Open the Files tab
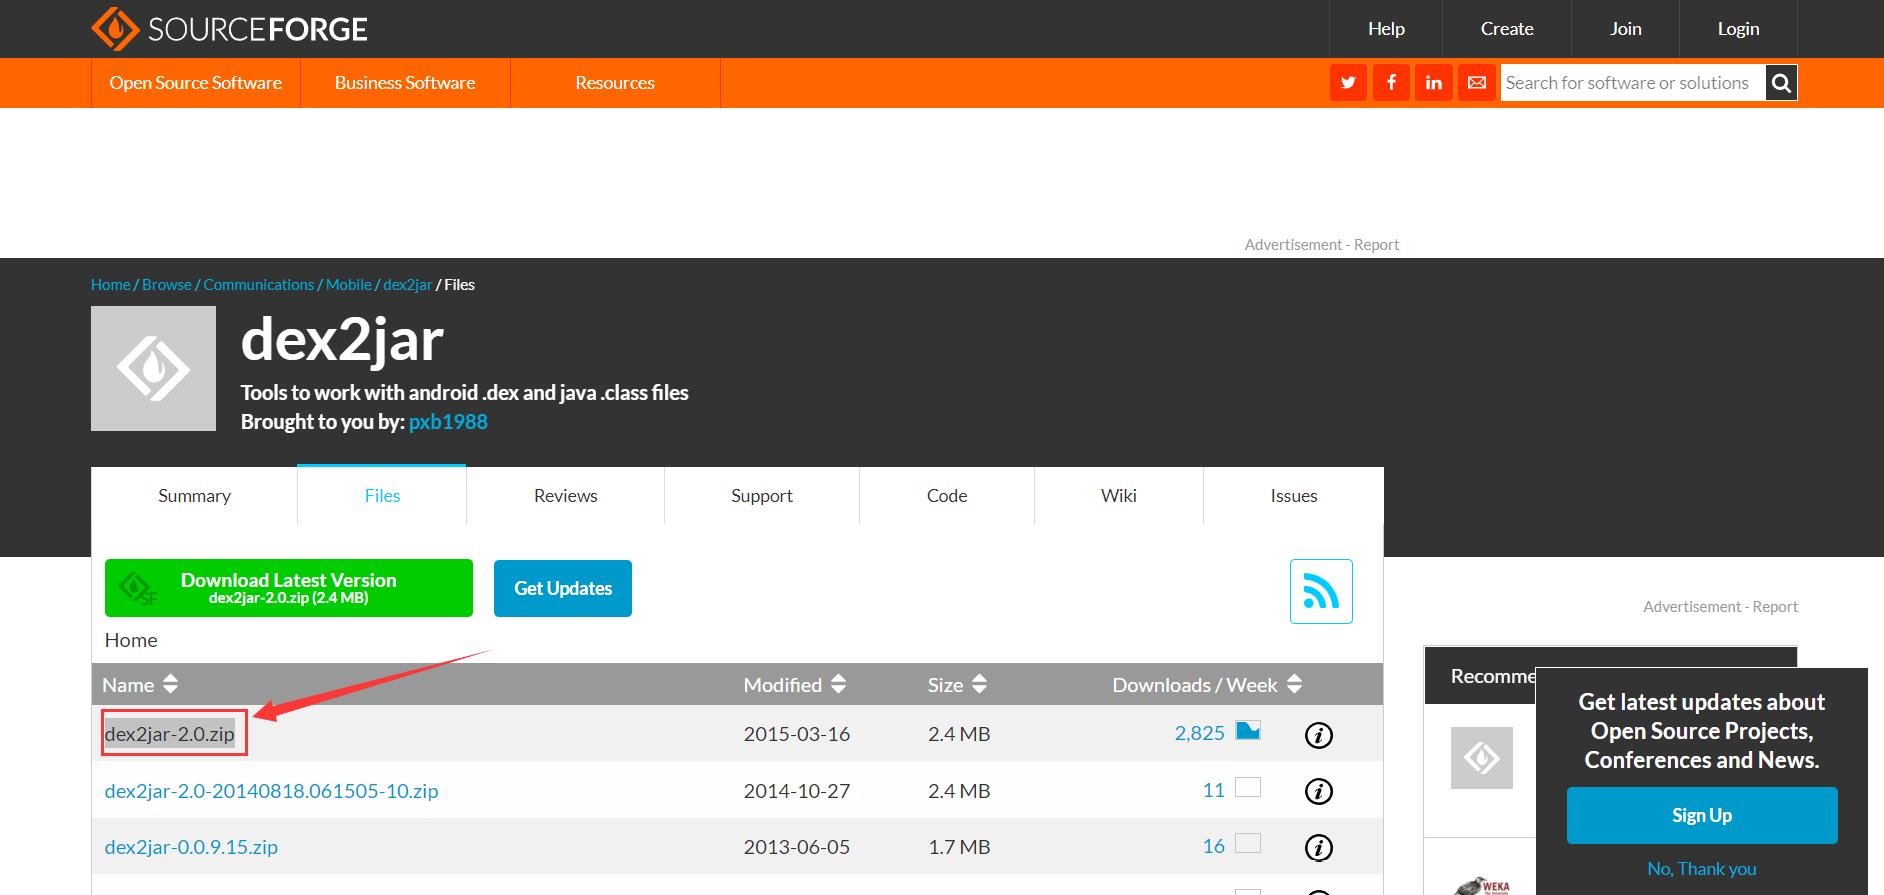 (x=382, y=496)
